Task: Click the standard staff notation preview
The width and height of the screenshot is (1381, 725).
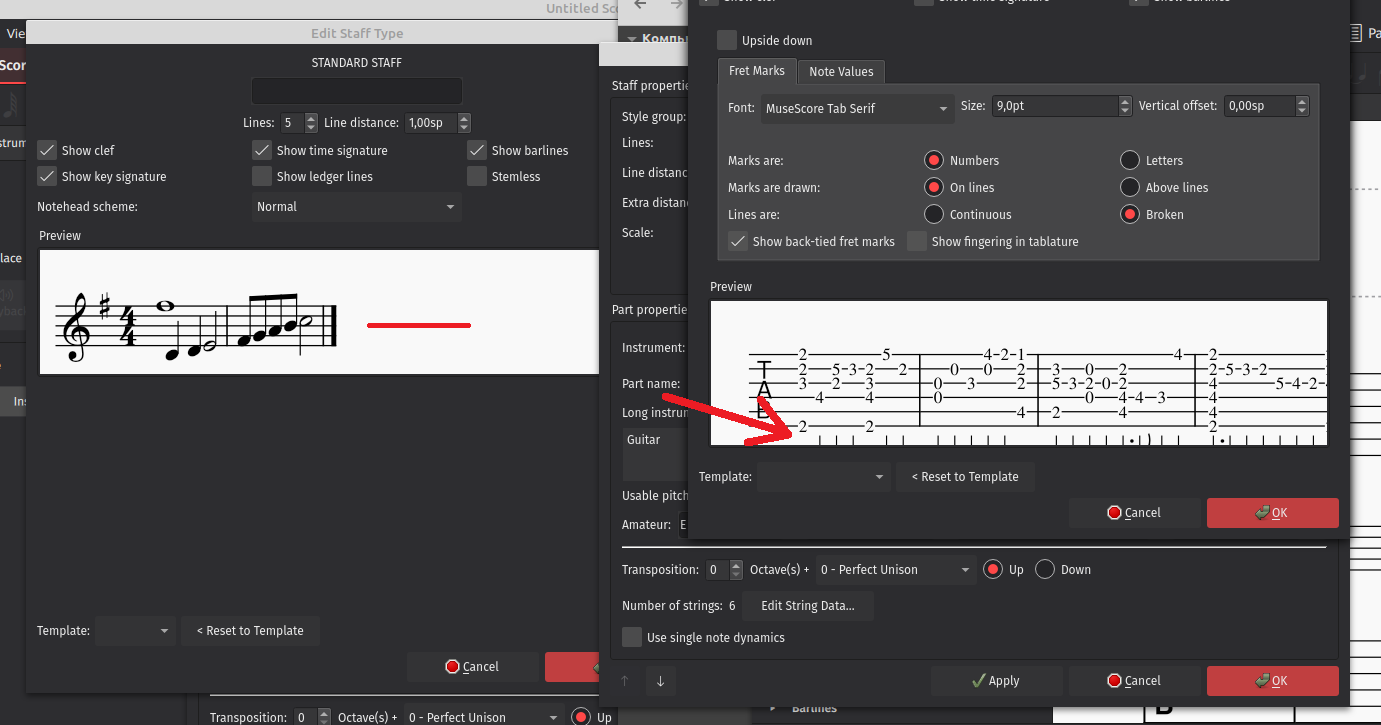Action: click(319, 312)
